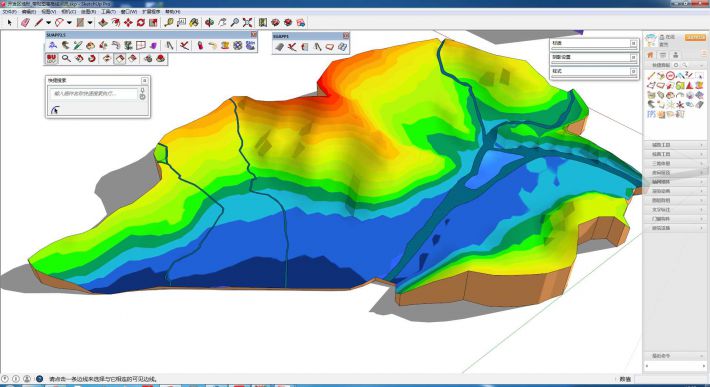Select the magnifier Zoom tool

(235, 22)
